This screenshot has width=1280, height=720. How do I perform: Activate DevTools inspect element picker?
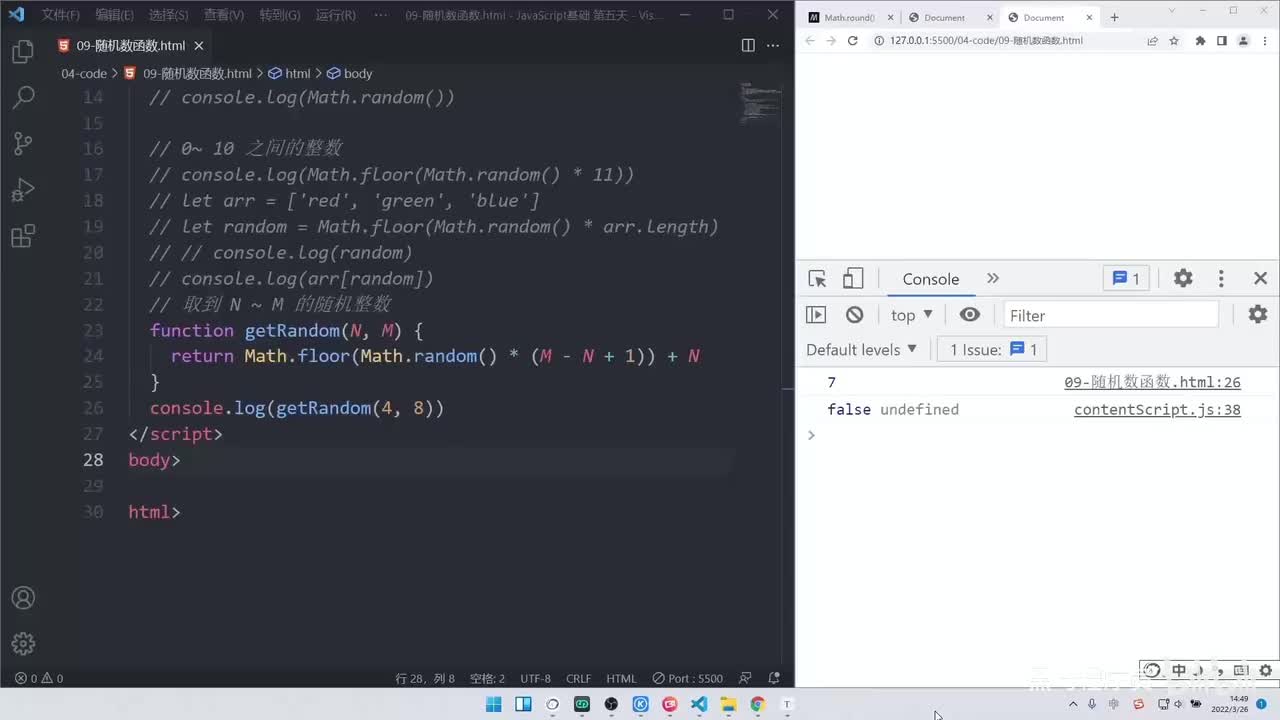[817, 279]
